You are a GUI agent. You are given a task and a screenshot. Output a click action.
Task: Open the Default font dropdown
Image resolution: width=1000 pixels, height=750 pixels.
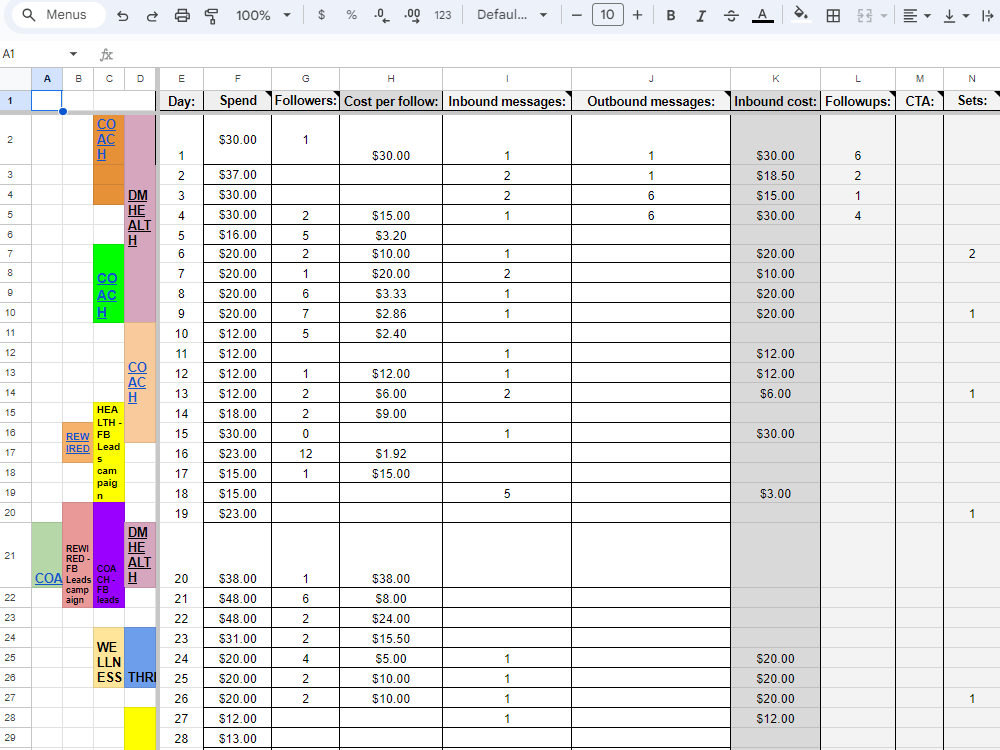pyautogui.click(x=511, y=15)
